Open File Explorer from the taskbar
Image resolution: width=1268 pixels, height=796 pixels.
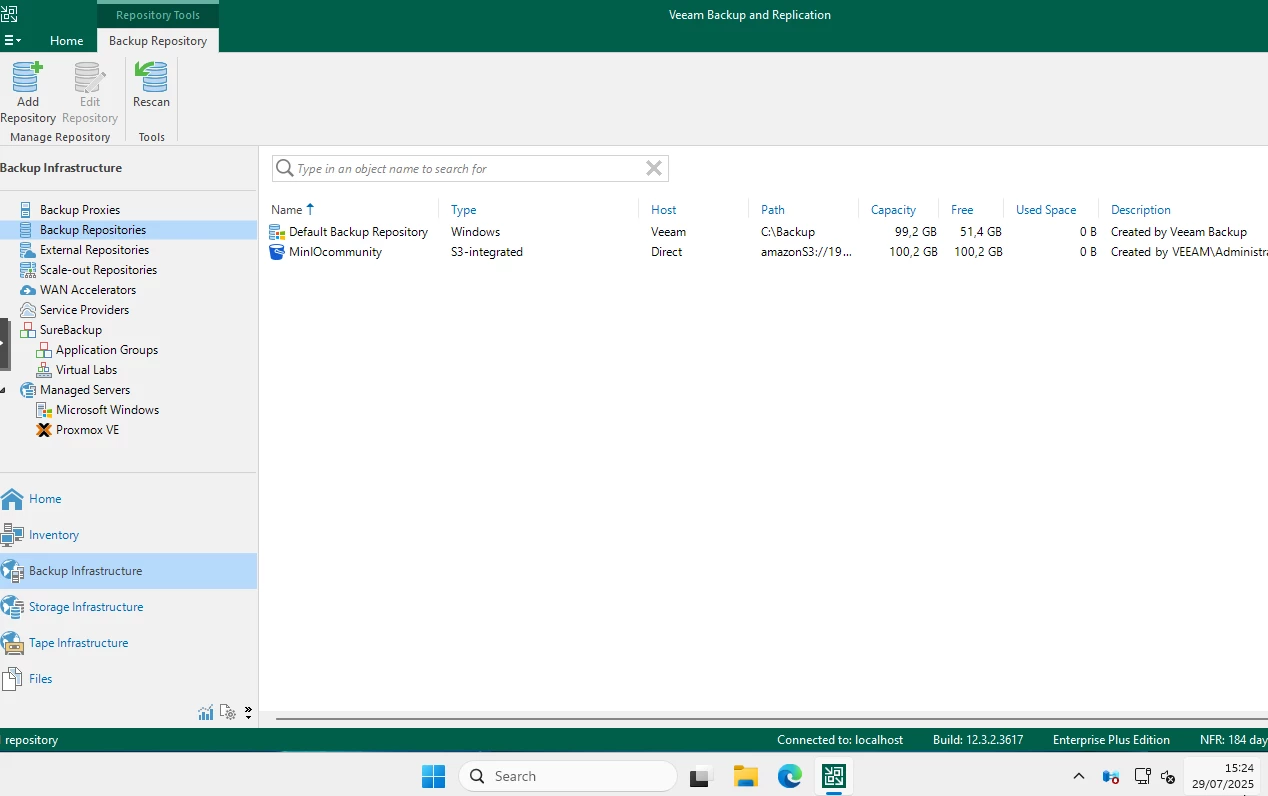[745, 776]
